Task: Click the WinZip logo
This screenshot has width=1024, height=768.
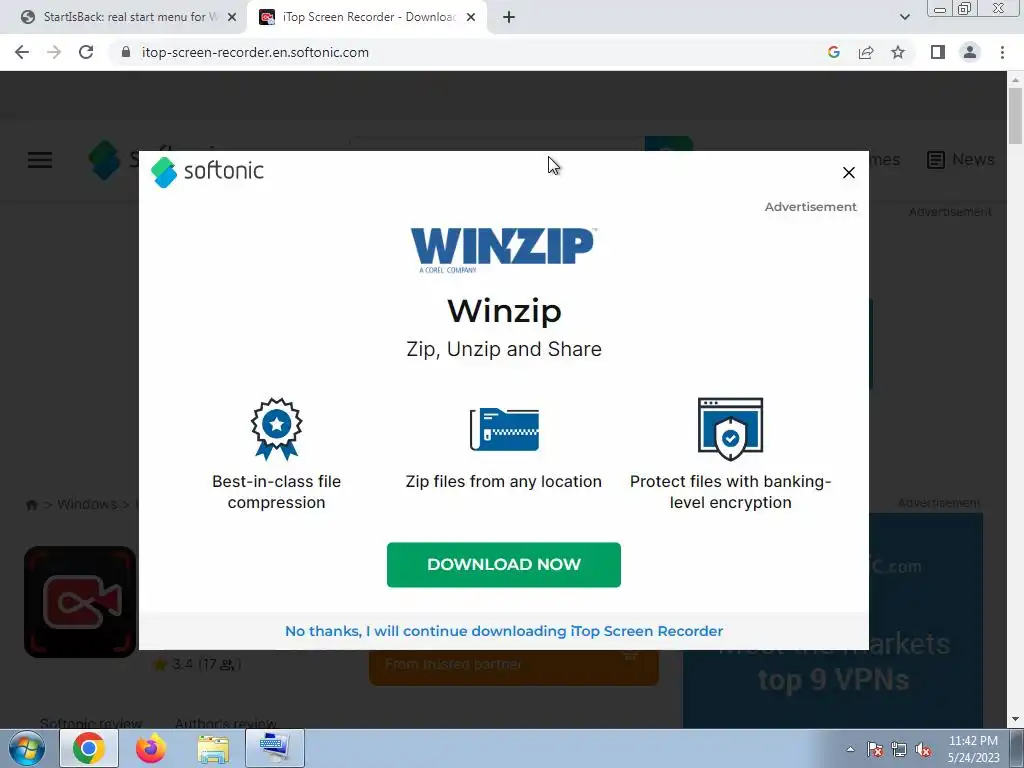Action: click(x=502, y=249)
